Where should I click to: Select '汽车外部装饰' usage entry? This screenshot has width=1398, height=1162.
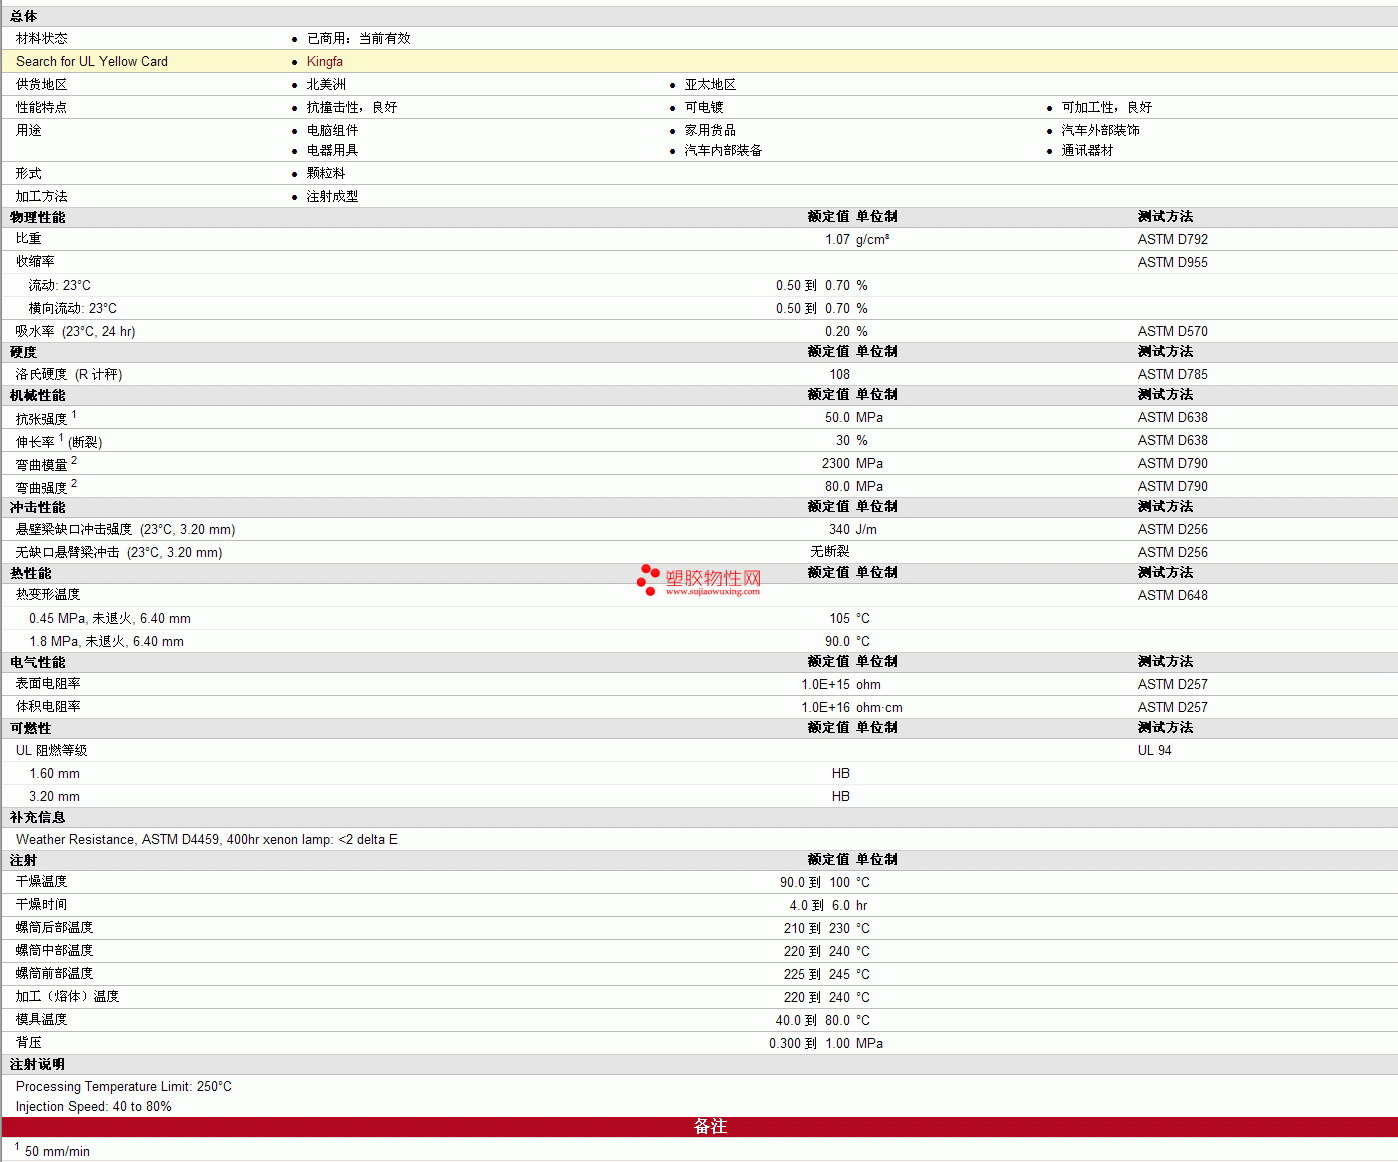[x=1100, y=130]
